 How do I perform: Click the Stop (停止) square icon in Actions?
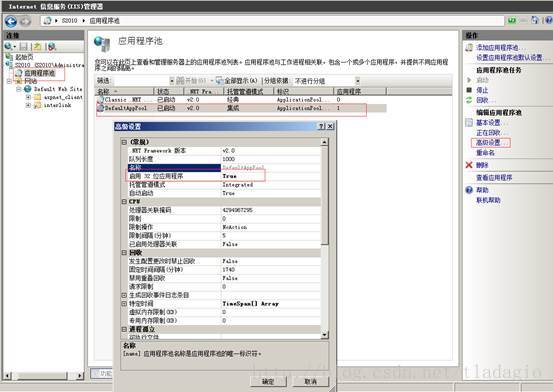469,90
